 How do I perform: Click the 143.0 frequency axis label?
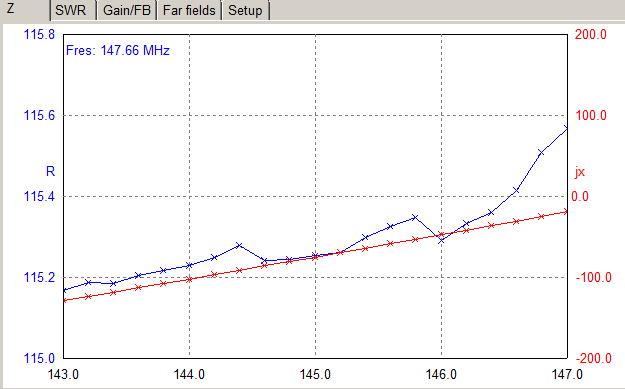tap(63, 375)
